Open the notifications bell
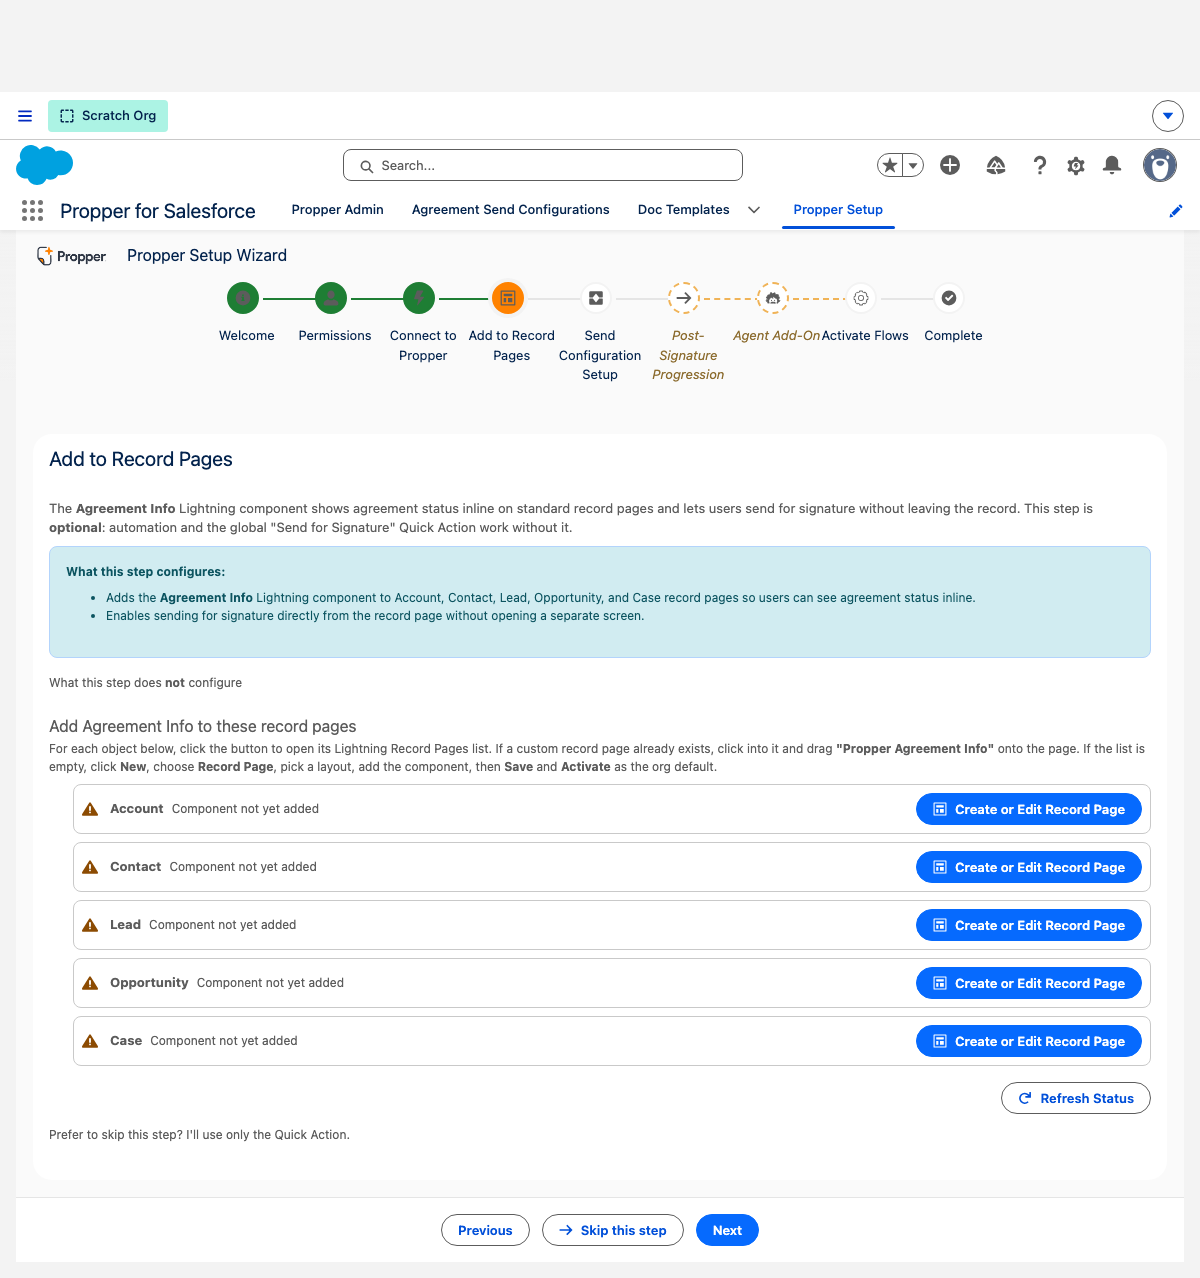This screenshot has width=1200, height=1278. [x=1112, y=165]
